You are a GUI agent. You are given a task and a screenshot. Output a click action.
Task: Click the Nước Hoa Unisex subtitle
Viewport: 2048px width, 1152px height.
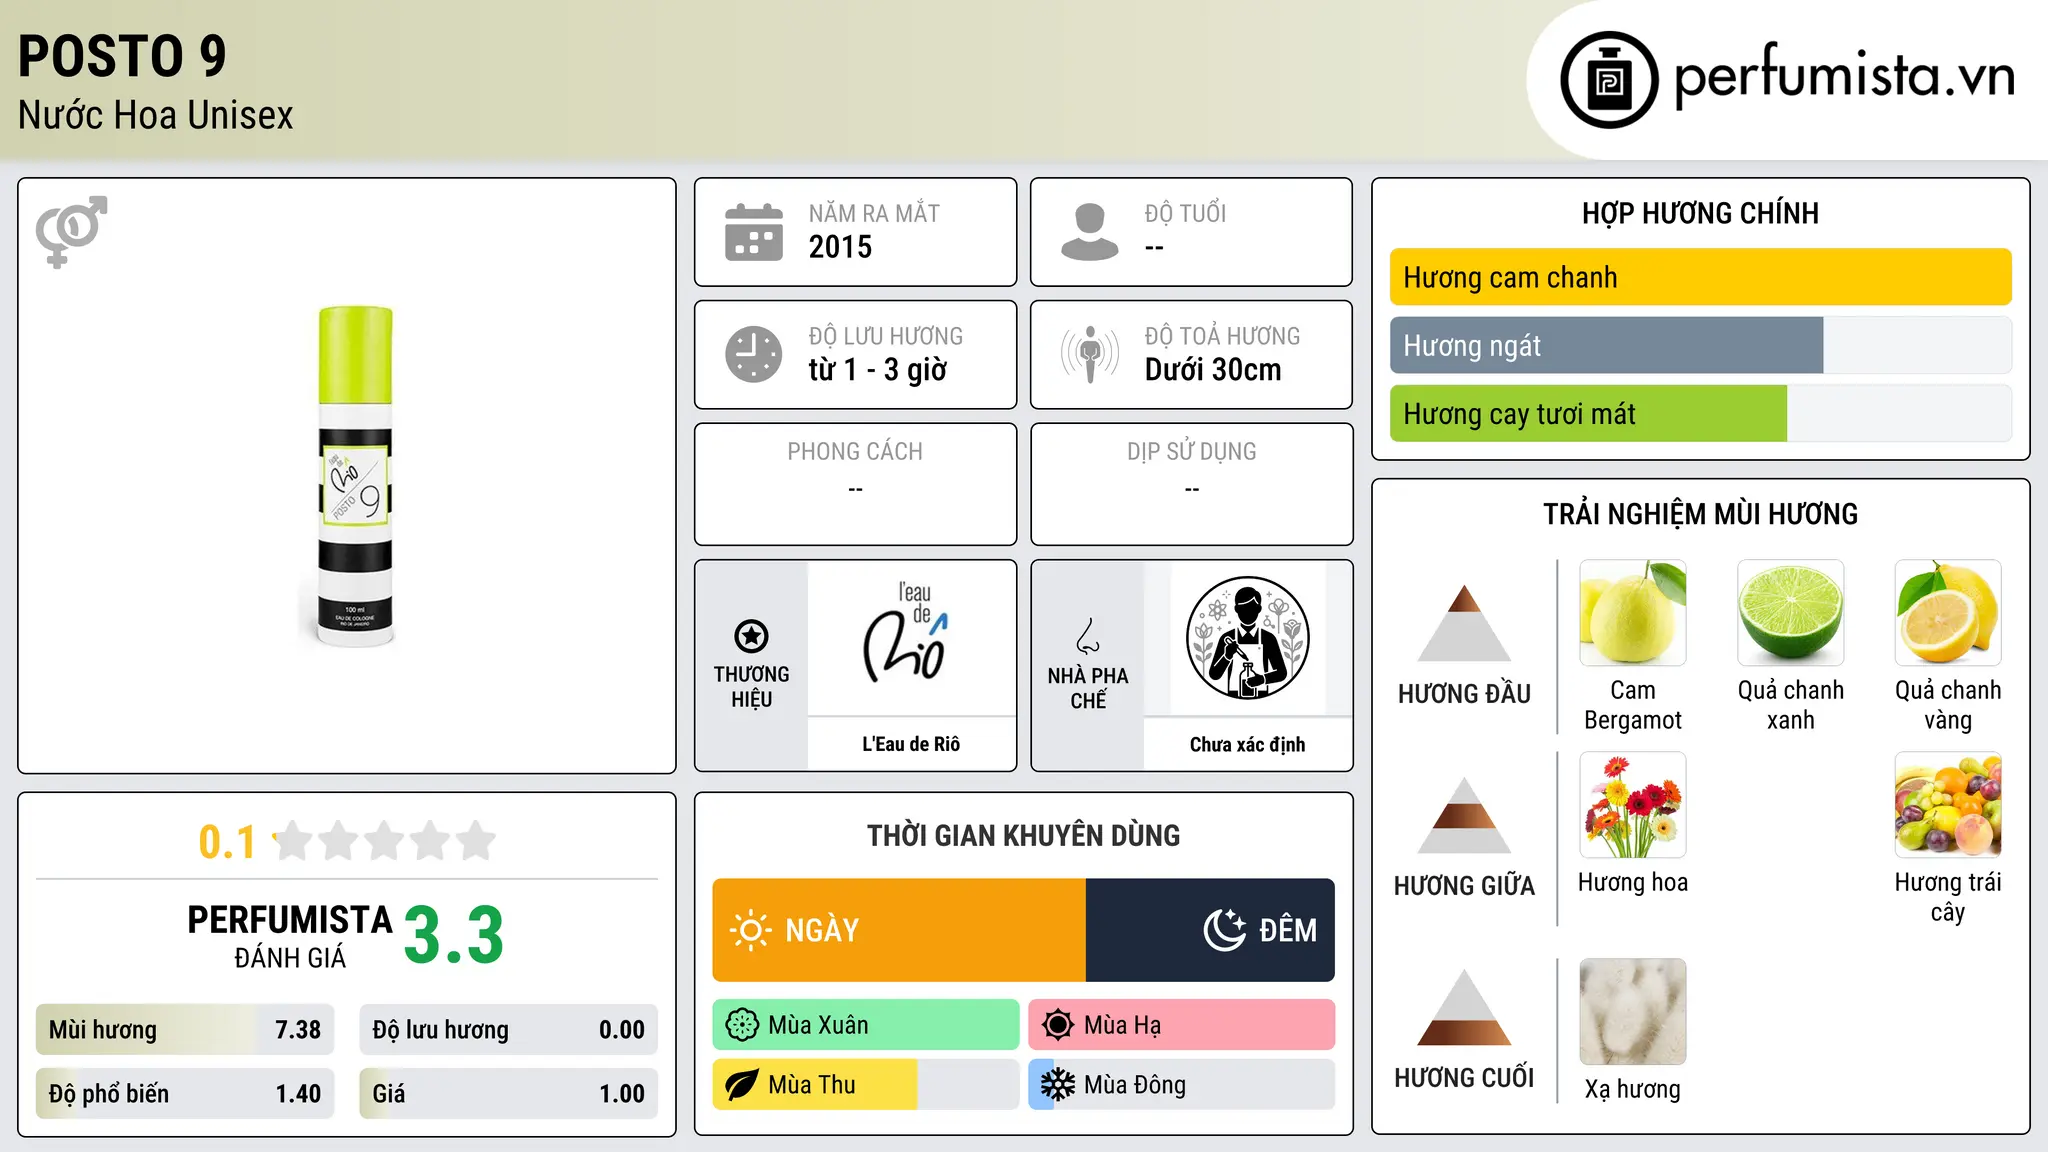[156, 115]
